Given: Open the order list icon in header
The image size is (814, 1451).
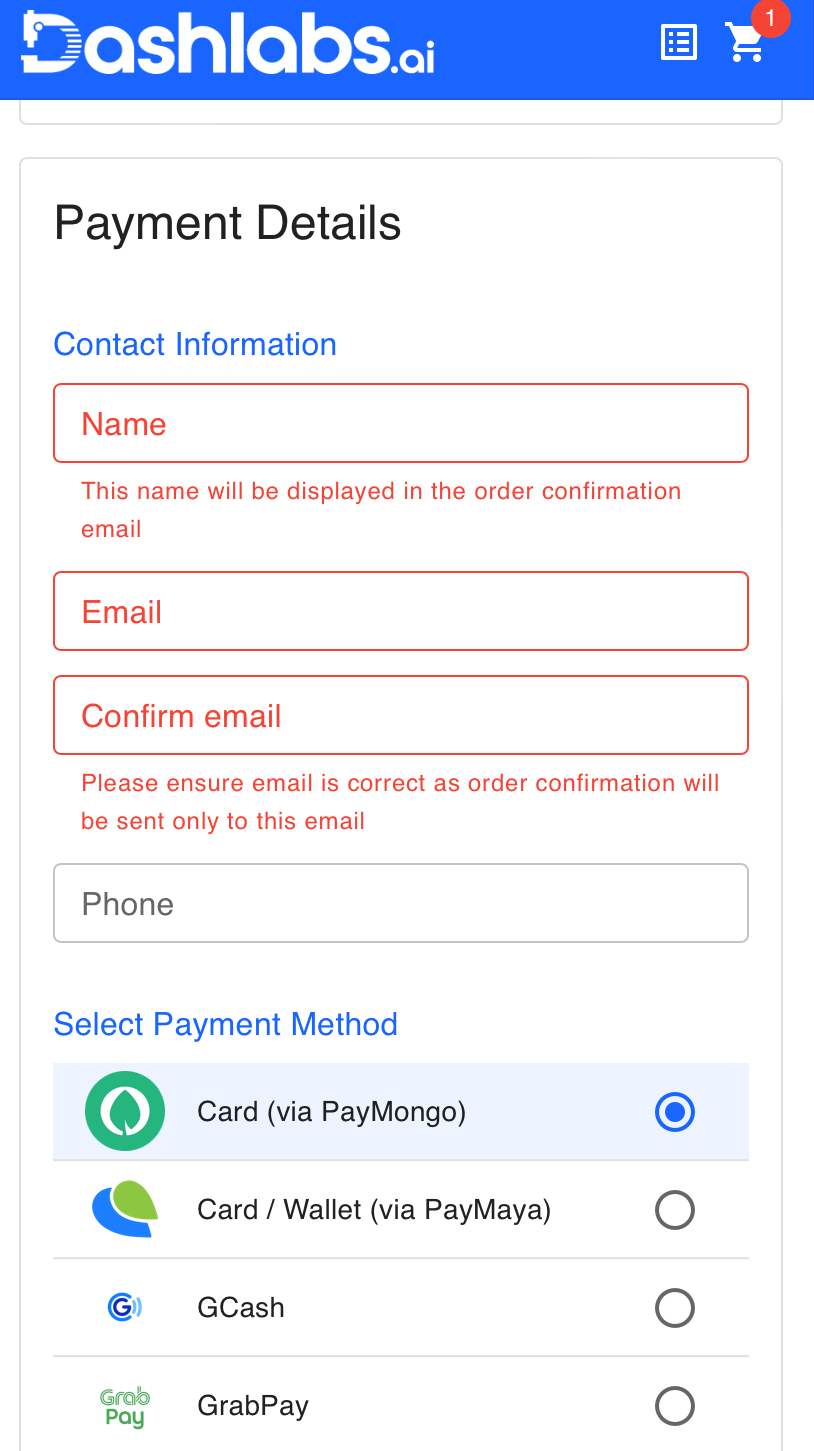Looking at the screenshot, I should 679,43.
